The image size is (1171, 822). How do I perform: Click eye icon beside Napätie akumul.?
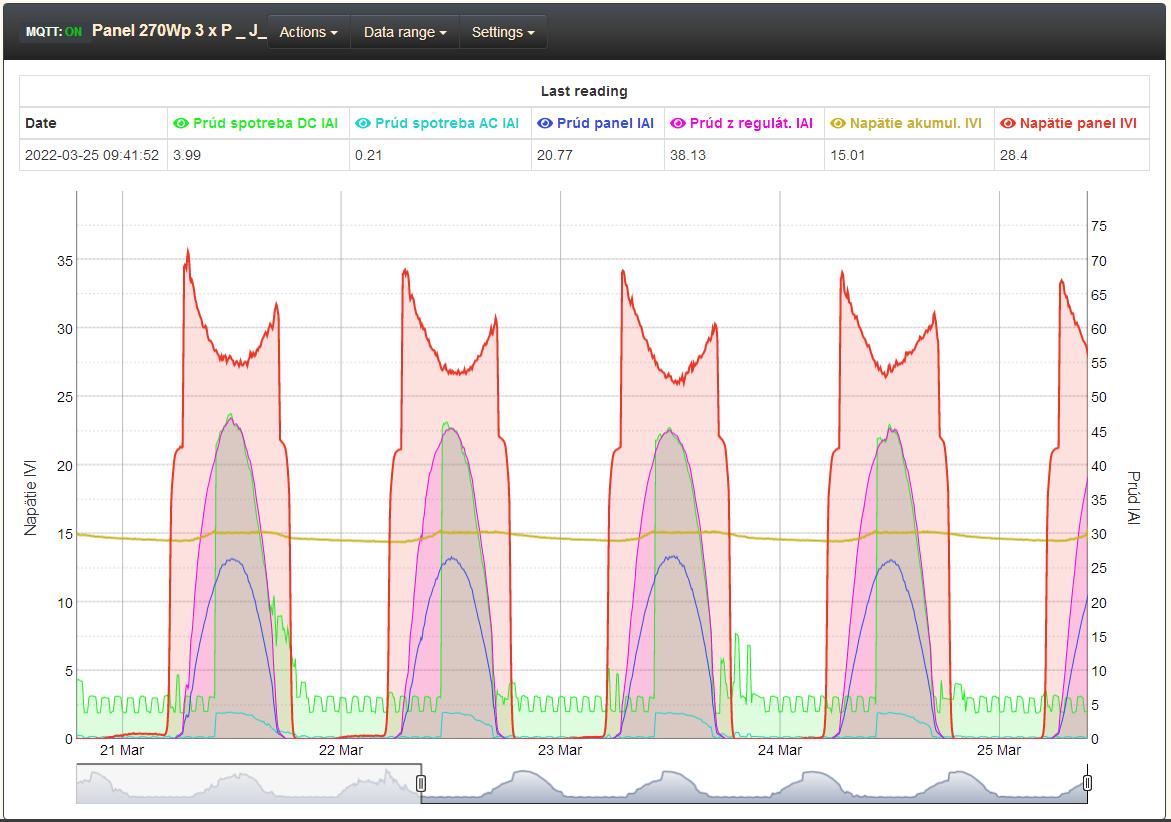[838, 124]
